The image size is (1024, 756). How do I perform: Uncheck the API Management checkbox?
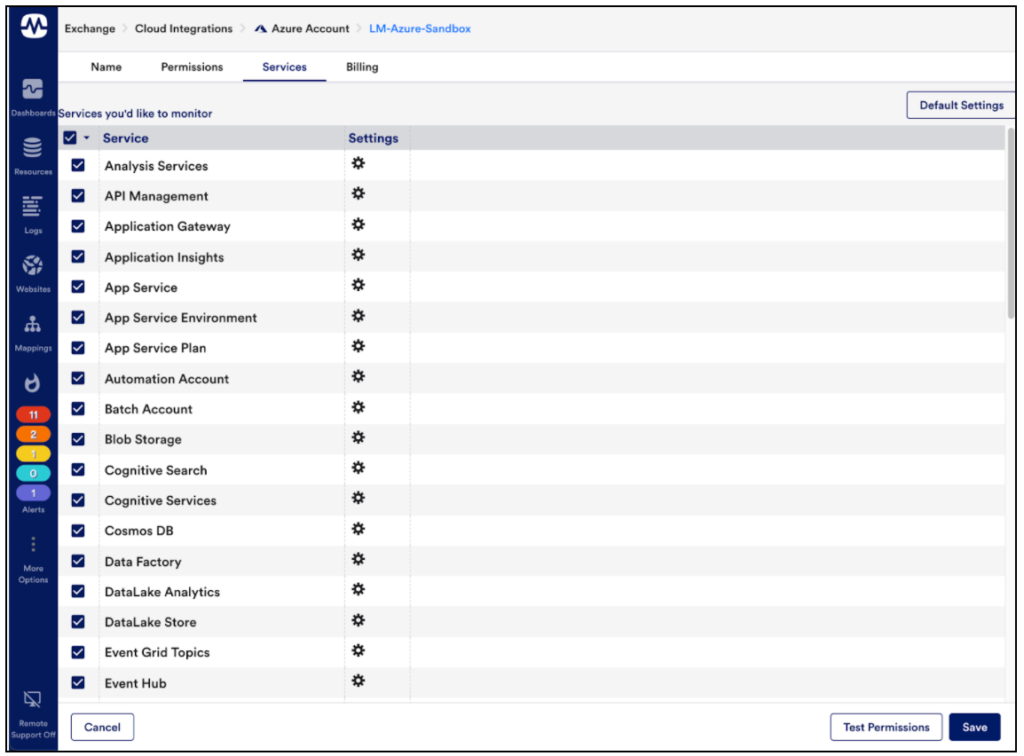pos(78,196)
